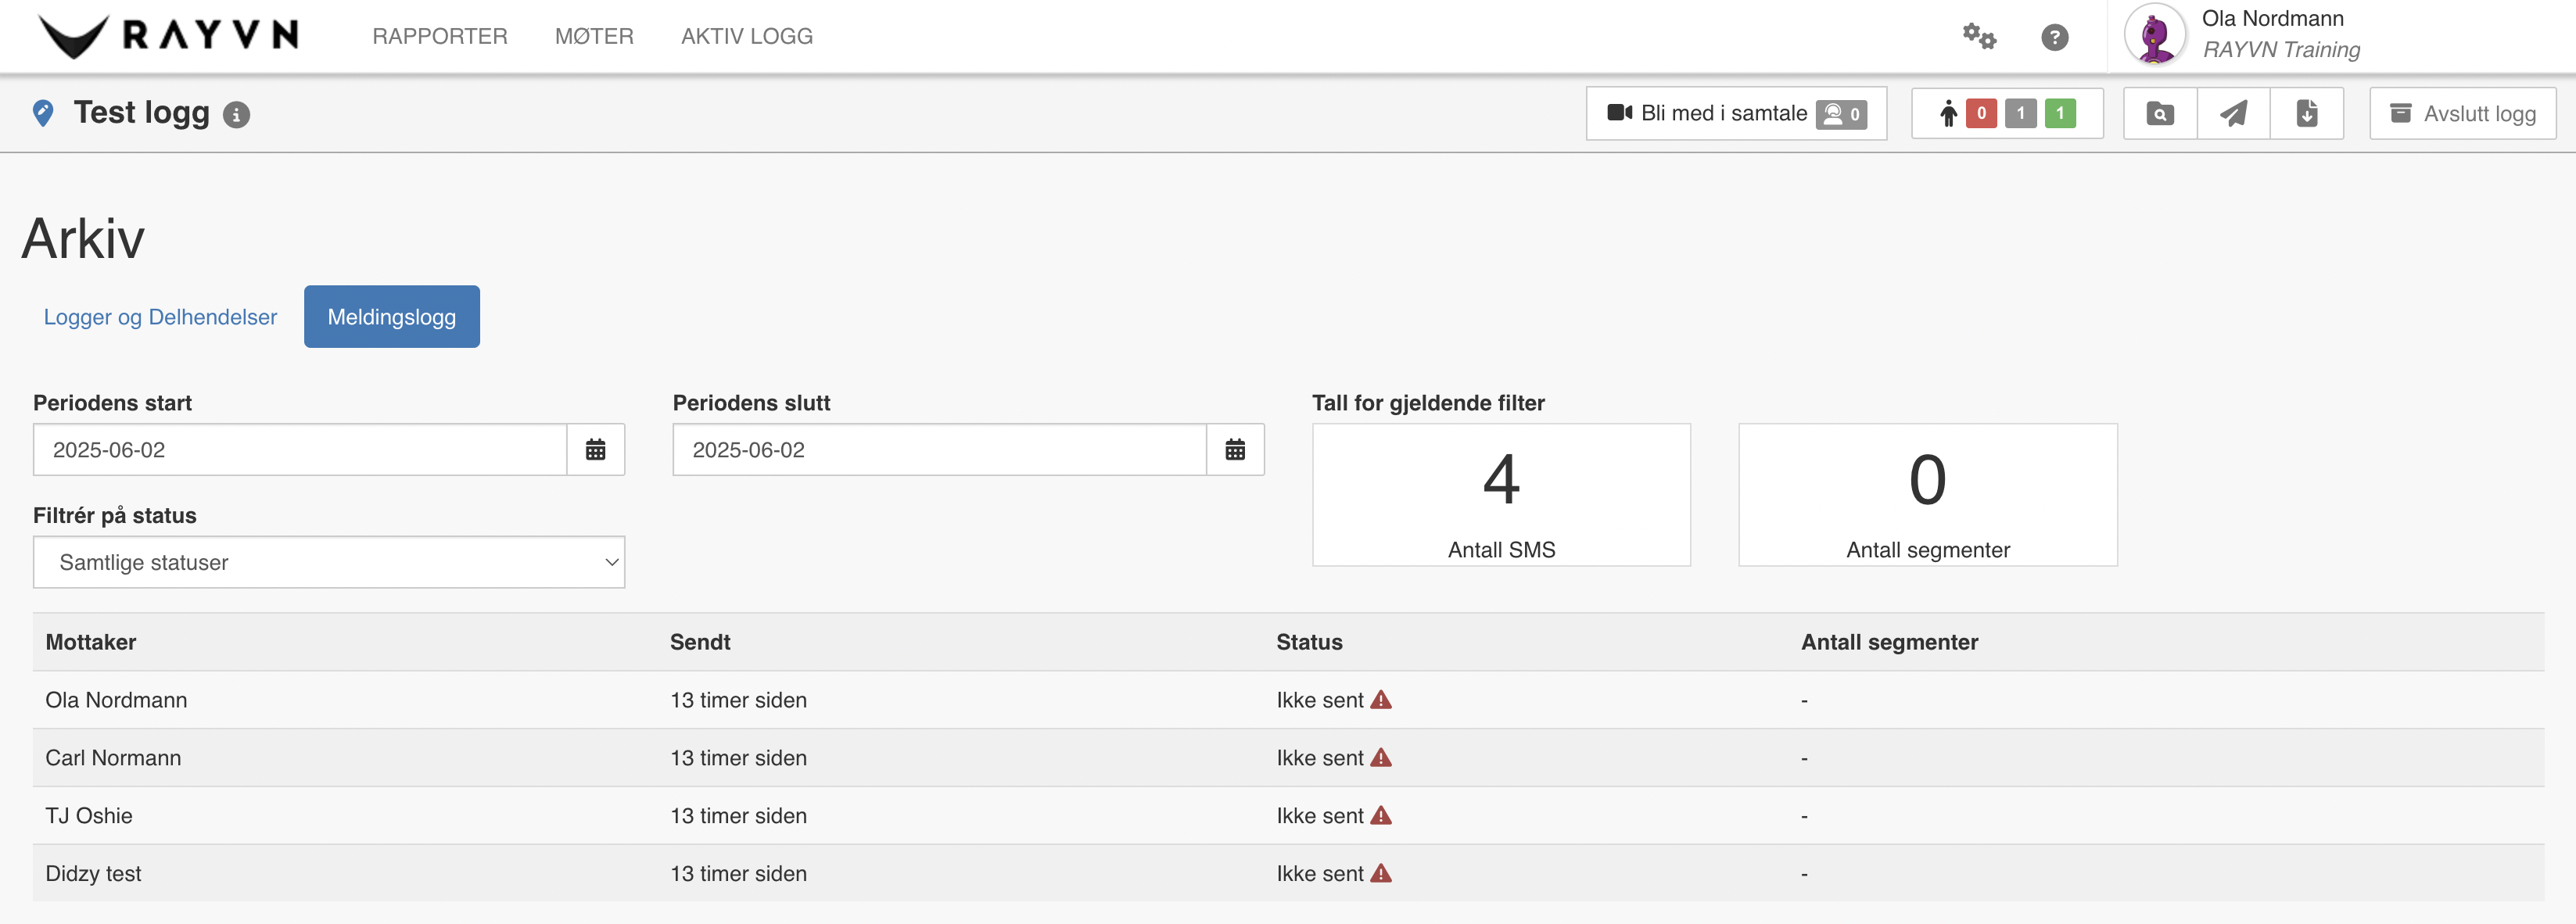Click warning icon in TJ Oshie row

tap(1381, 815)
